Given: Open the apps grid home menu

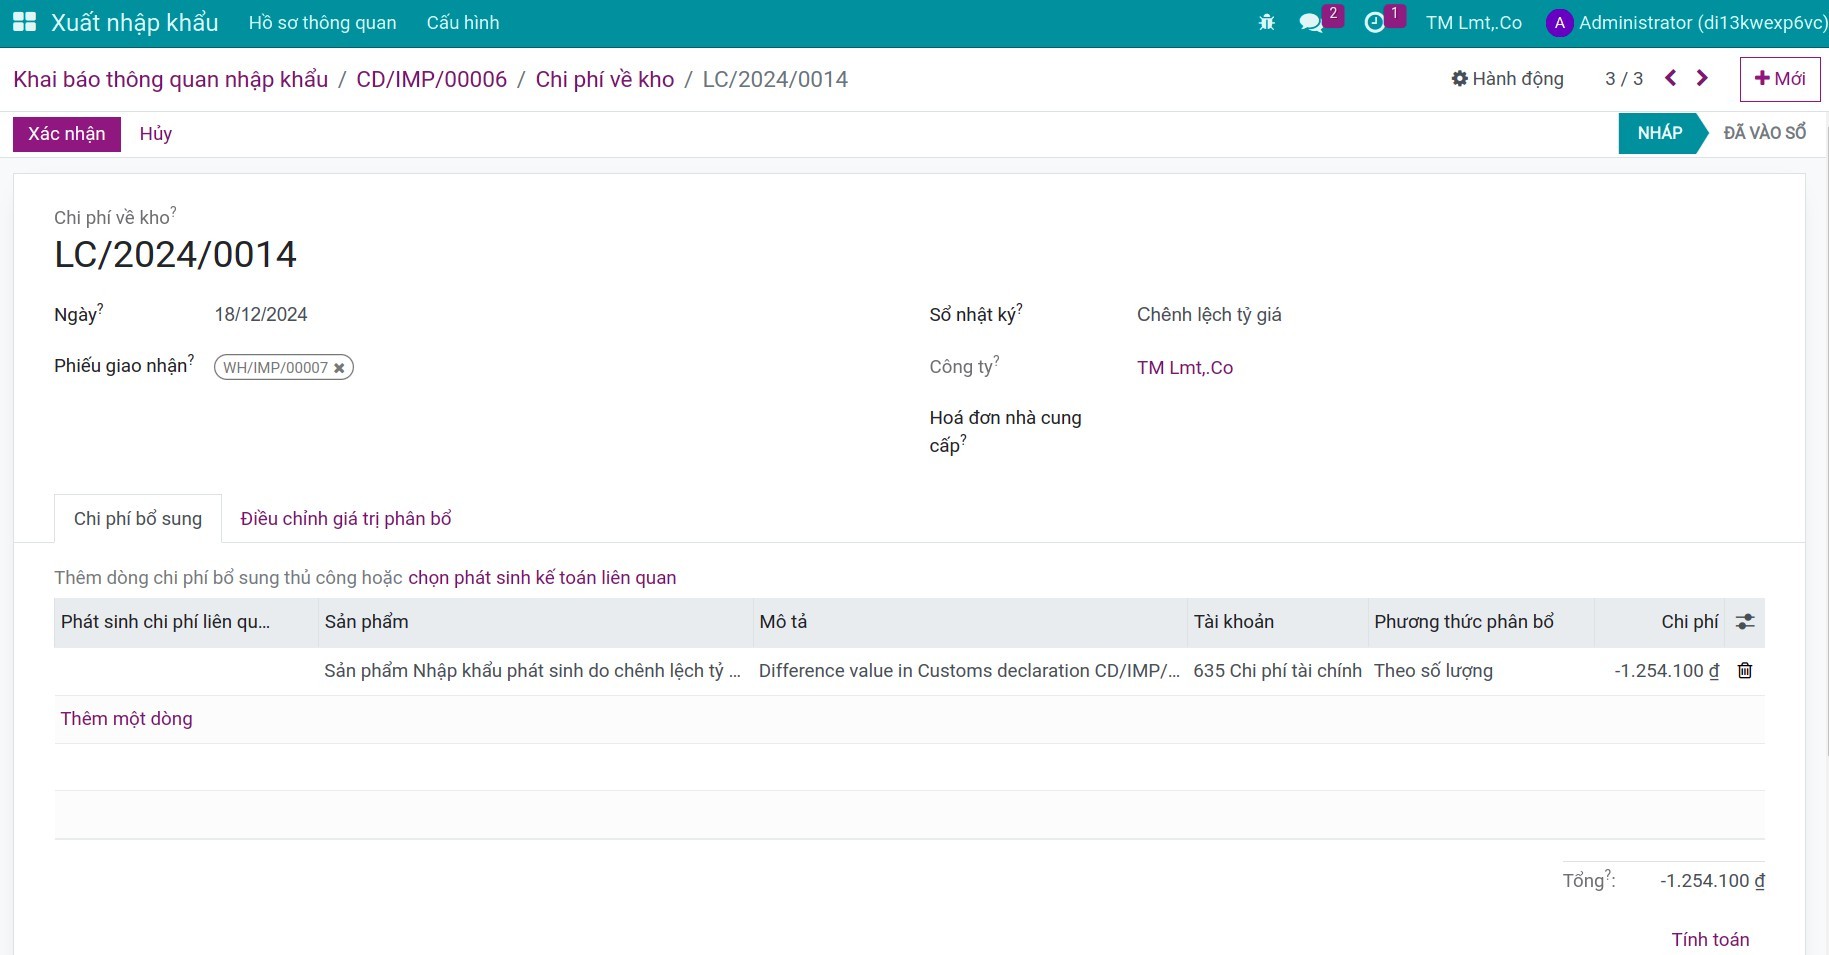Looking at the screenshot, I should point(24,22).
